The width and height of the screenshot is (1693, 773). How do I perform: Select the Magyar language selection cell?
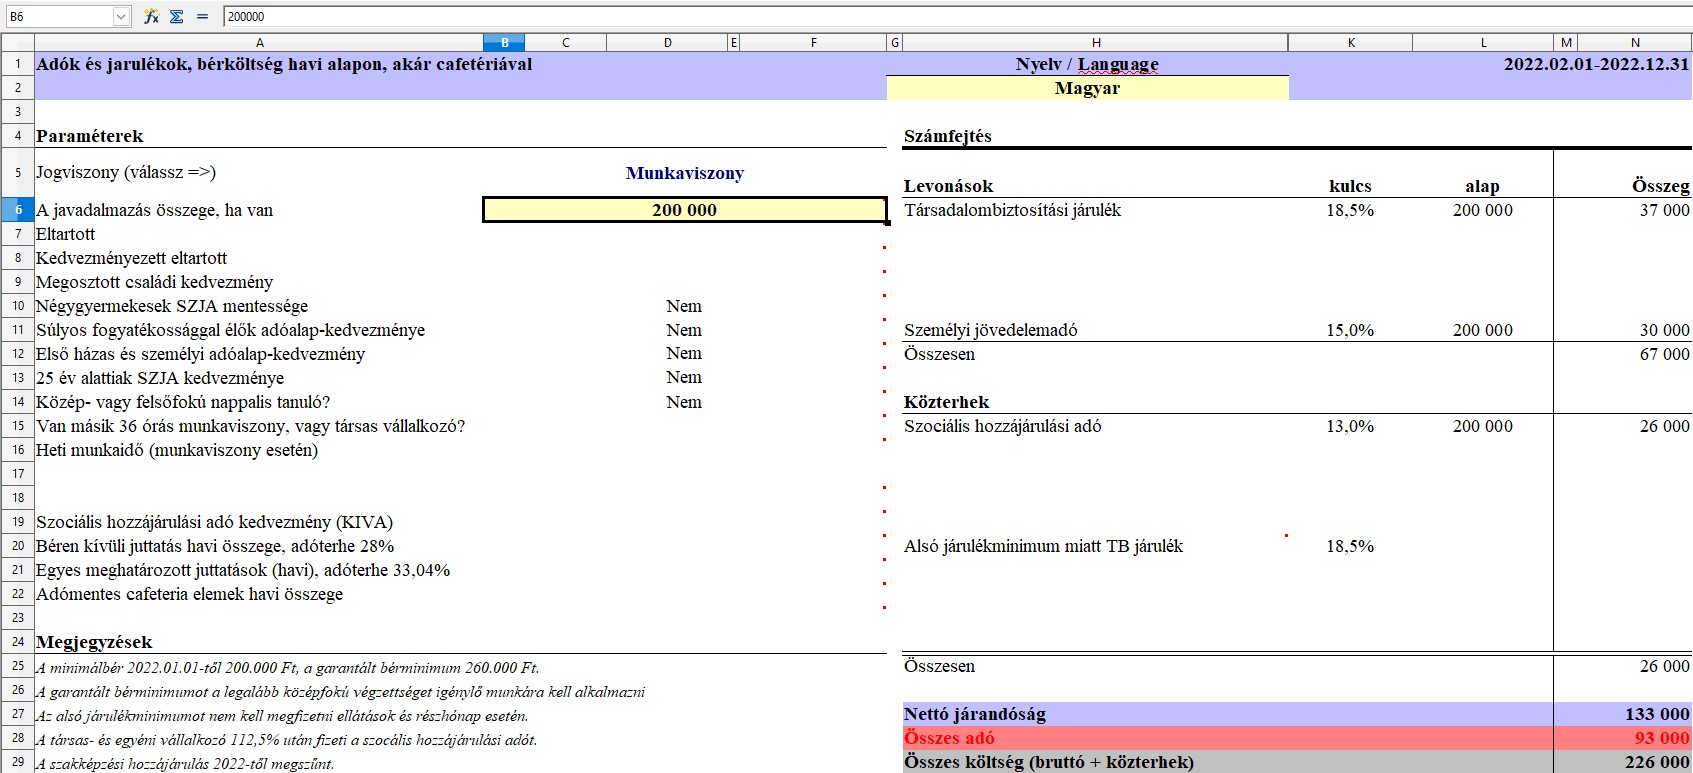pos(1087,88)
